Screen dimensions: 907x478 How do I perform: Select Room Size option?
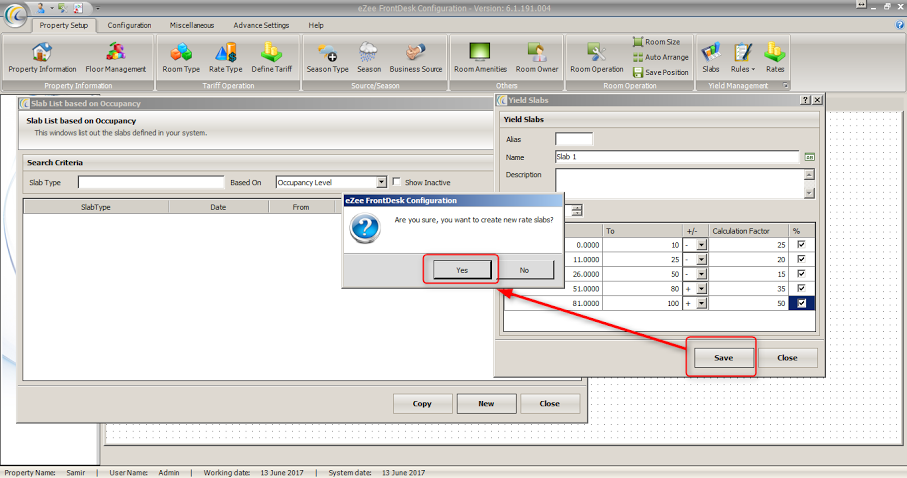pos(657,42)
